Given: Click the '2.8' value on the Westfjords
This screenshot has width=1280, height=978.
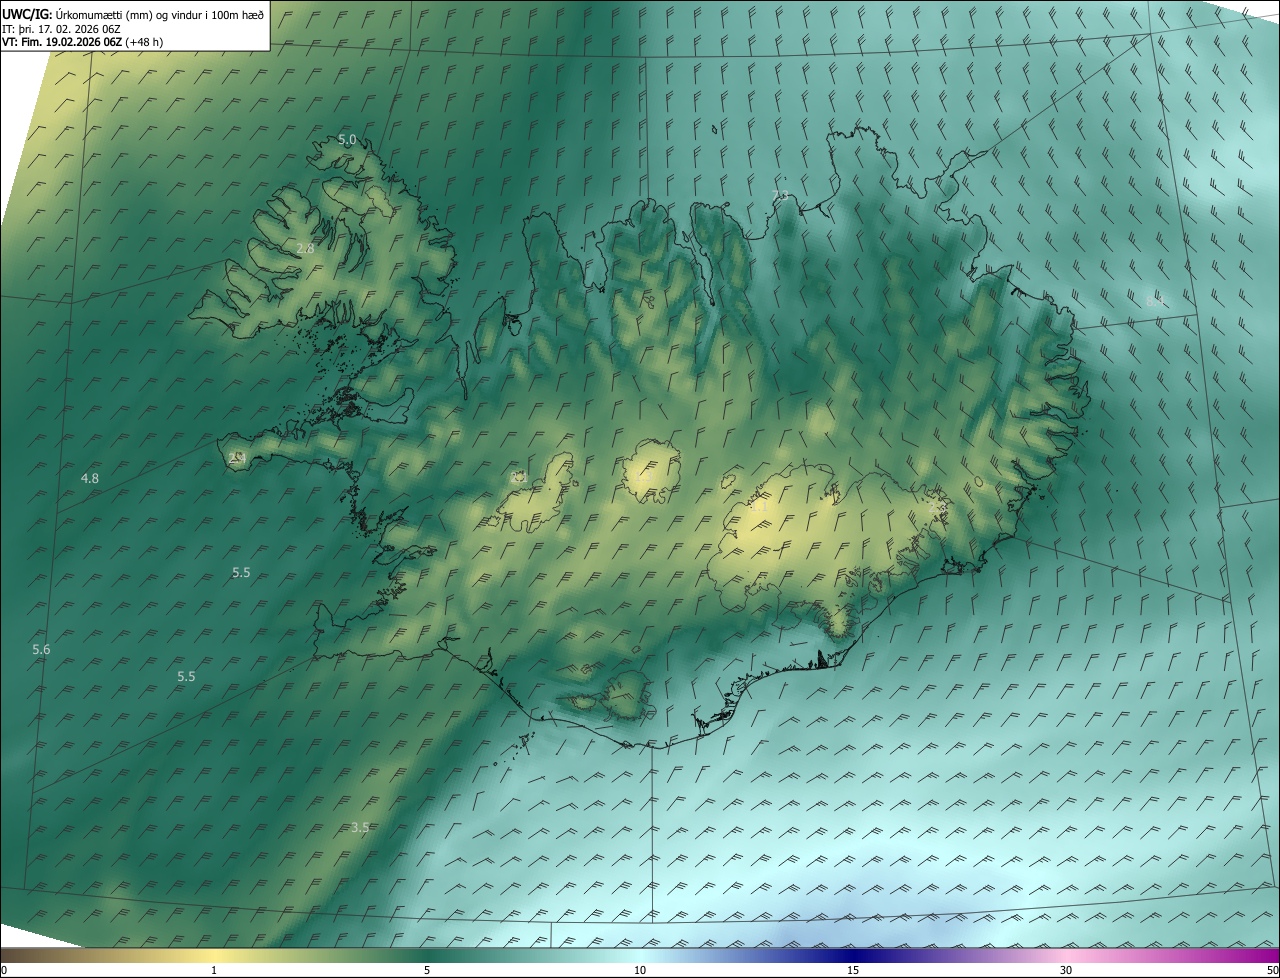Looking at the screenshot, I should pyautogui.click(x=306, y=248).
